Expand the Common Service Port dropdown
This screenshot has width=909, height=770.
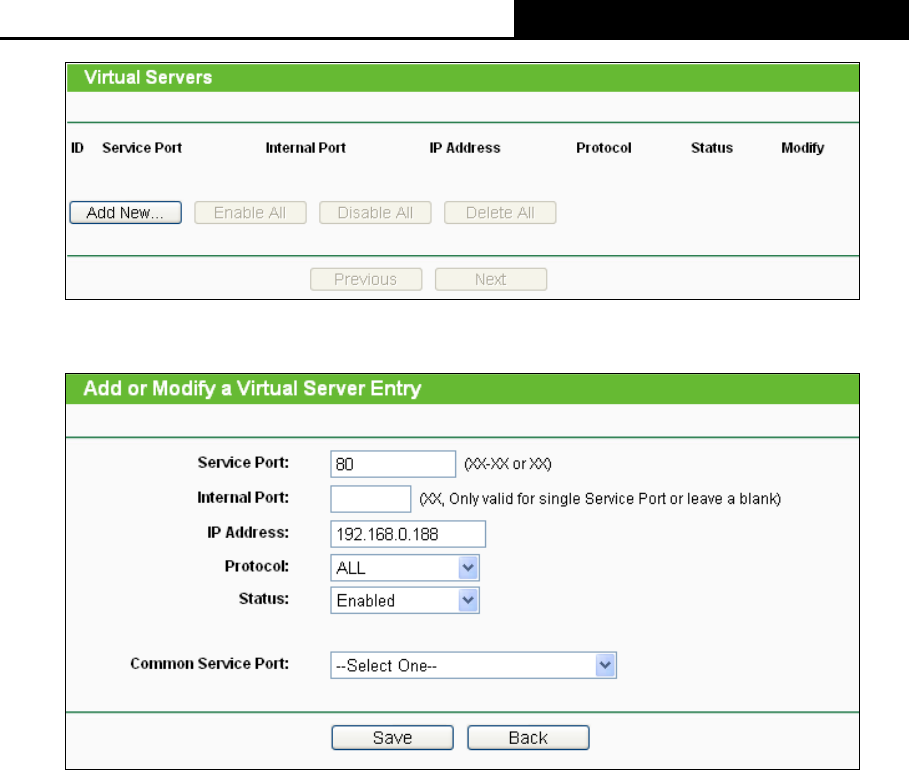473,665
